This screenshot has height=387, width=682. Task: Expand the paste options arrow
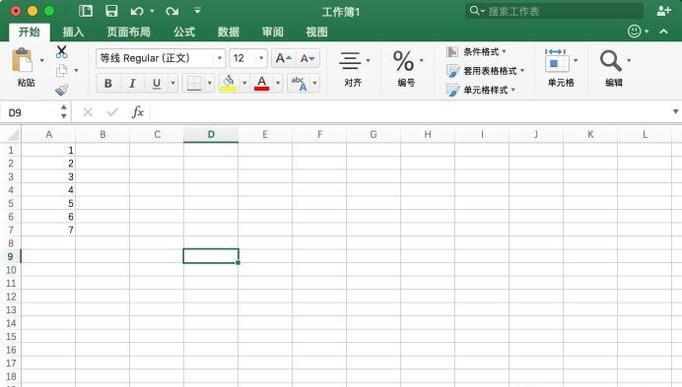pyautogui.click(x=42, y=60)
